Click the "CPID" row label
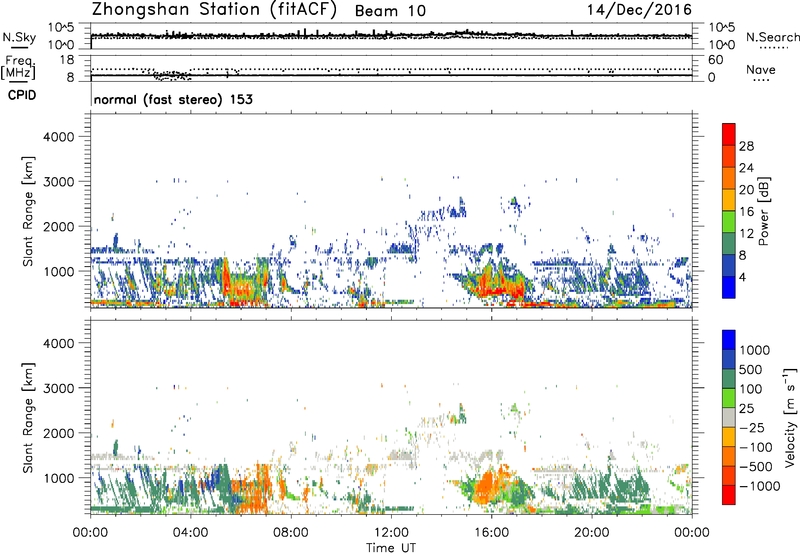 click(22, 95)
